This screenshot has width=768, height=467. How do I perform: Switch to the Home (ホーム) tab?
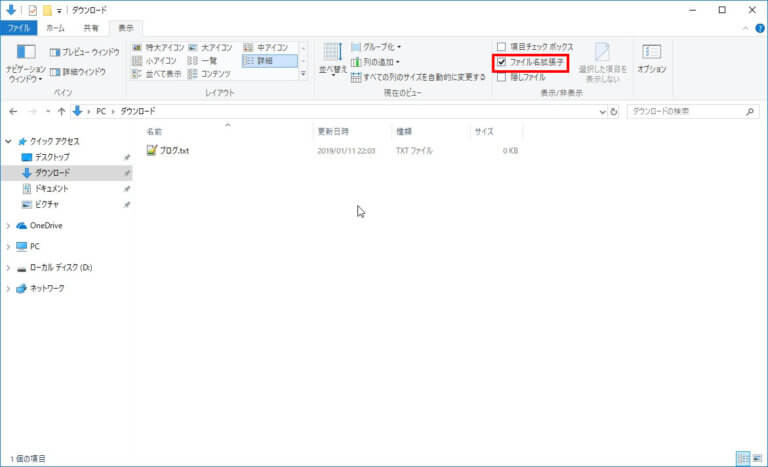(55, 28)
